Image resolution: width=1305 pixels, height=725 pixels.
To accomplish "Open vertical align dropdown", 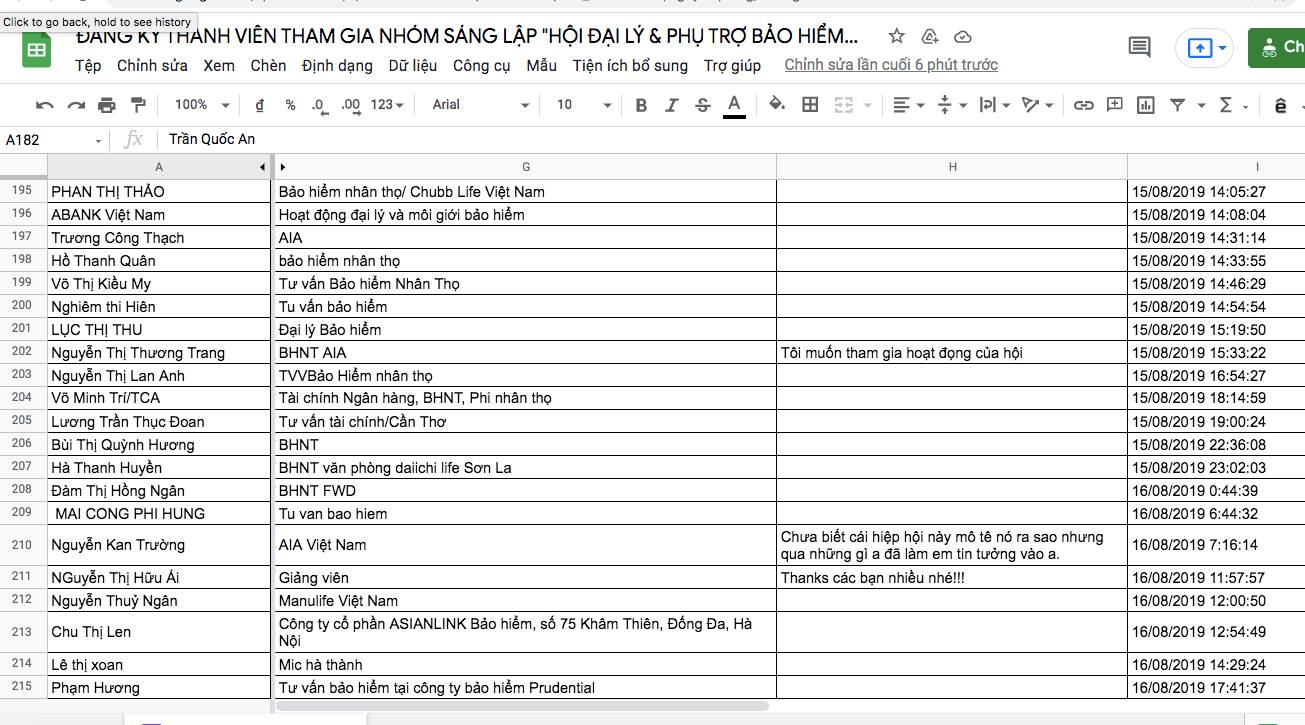I will point(951,105).
